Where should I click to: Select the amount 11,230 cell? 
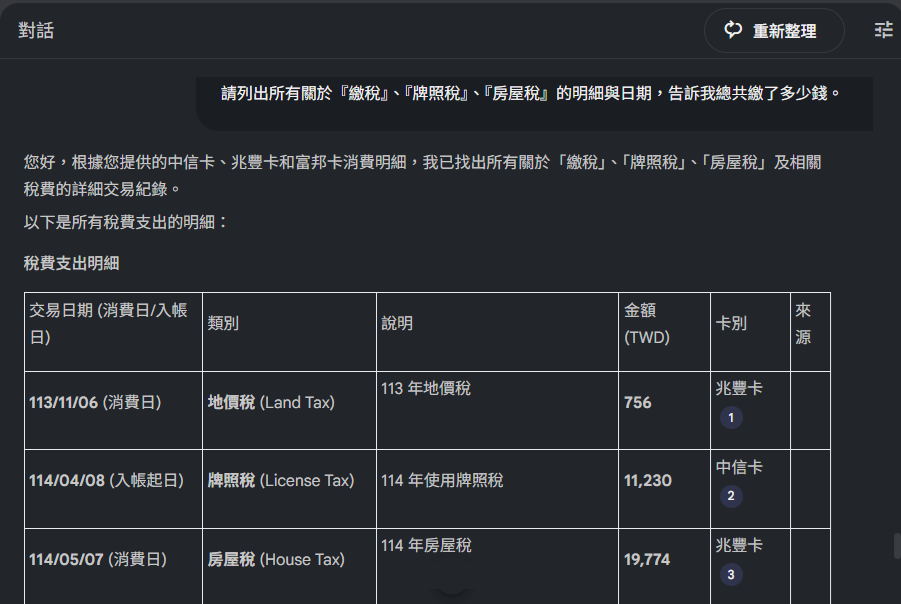pos(664,488)
